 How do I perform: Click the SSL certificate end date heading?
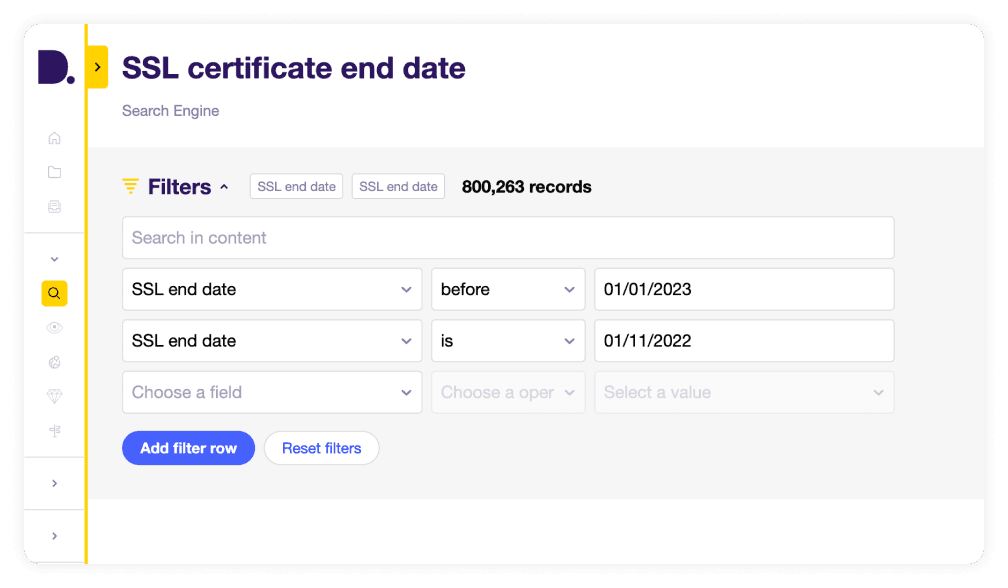[x=294, y=67]
